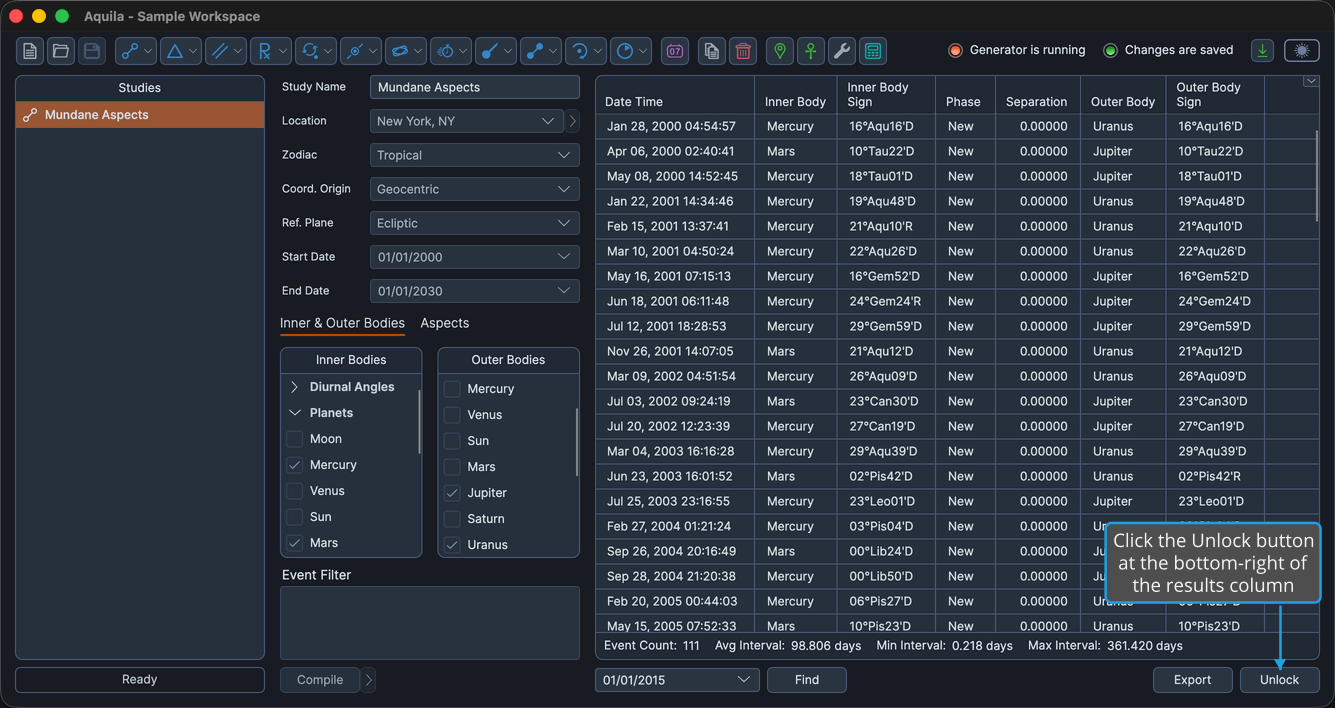Viewport: 1335px width, 708px height.
Task: Click the Unlock button
Action: [x=1280, y=680]
